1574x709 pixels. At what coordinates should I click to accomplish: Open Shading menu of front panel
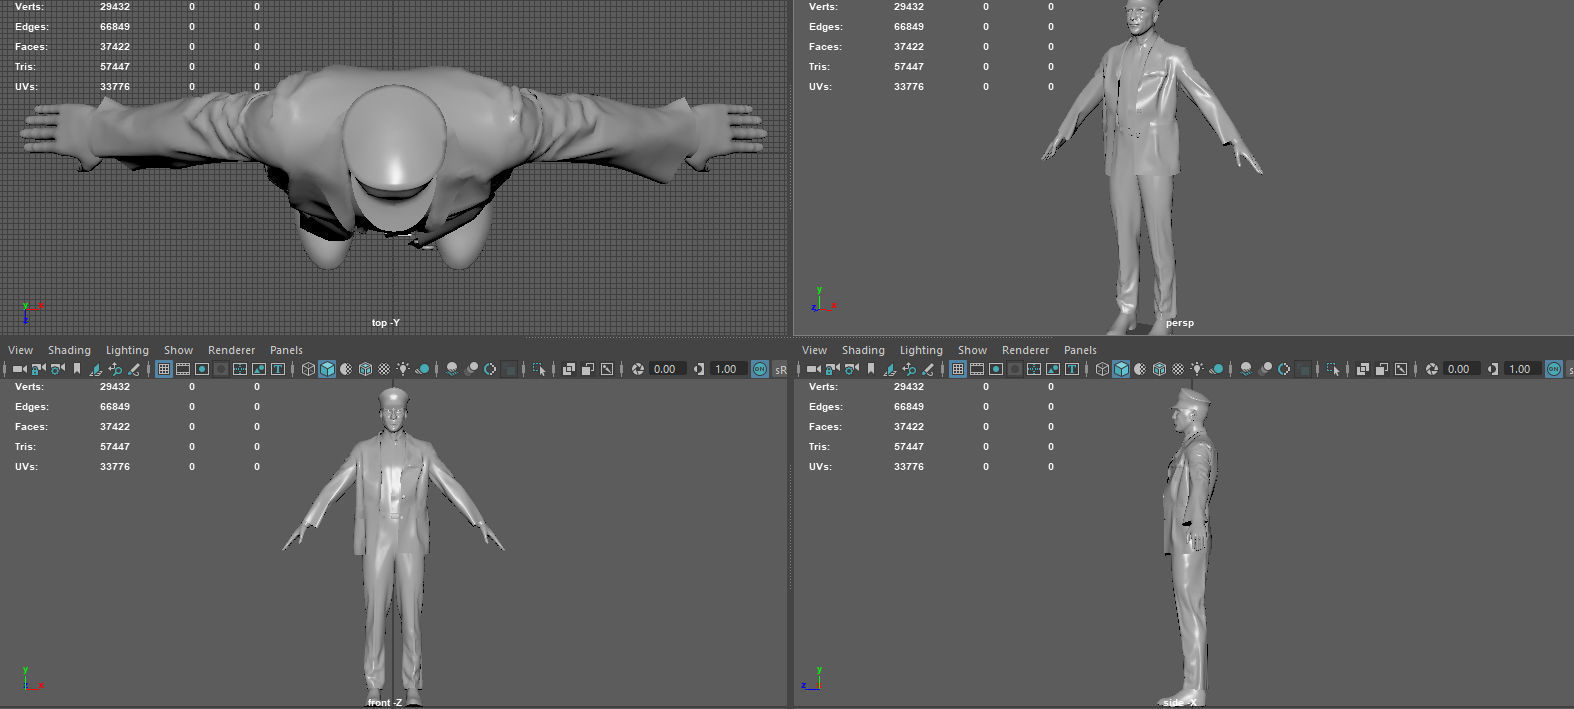pyautogui.click(x=69, y=350)
